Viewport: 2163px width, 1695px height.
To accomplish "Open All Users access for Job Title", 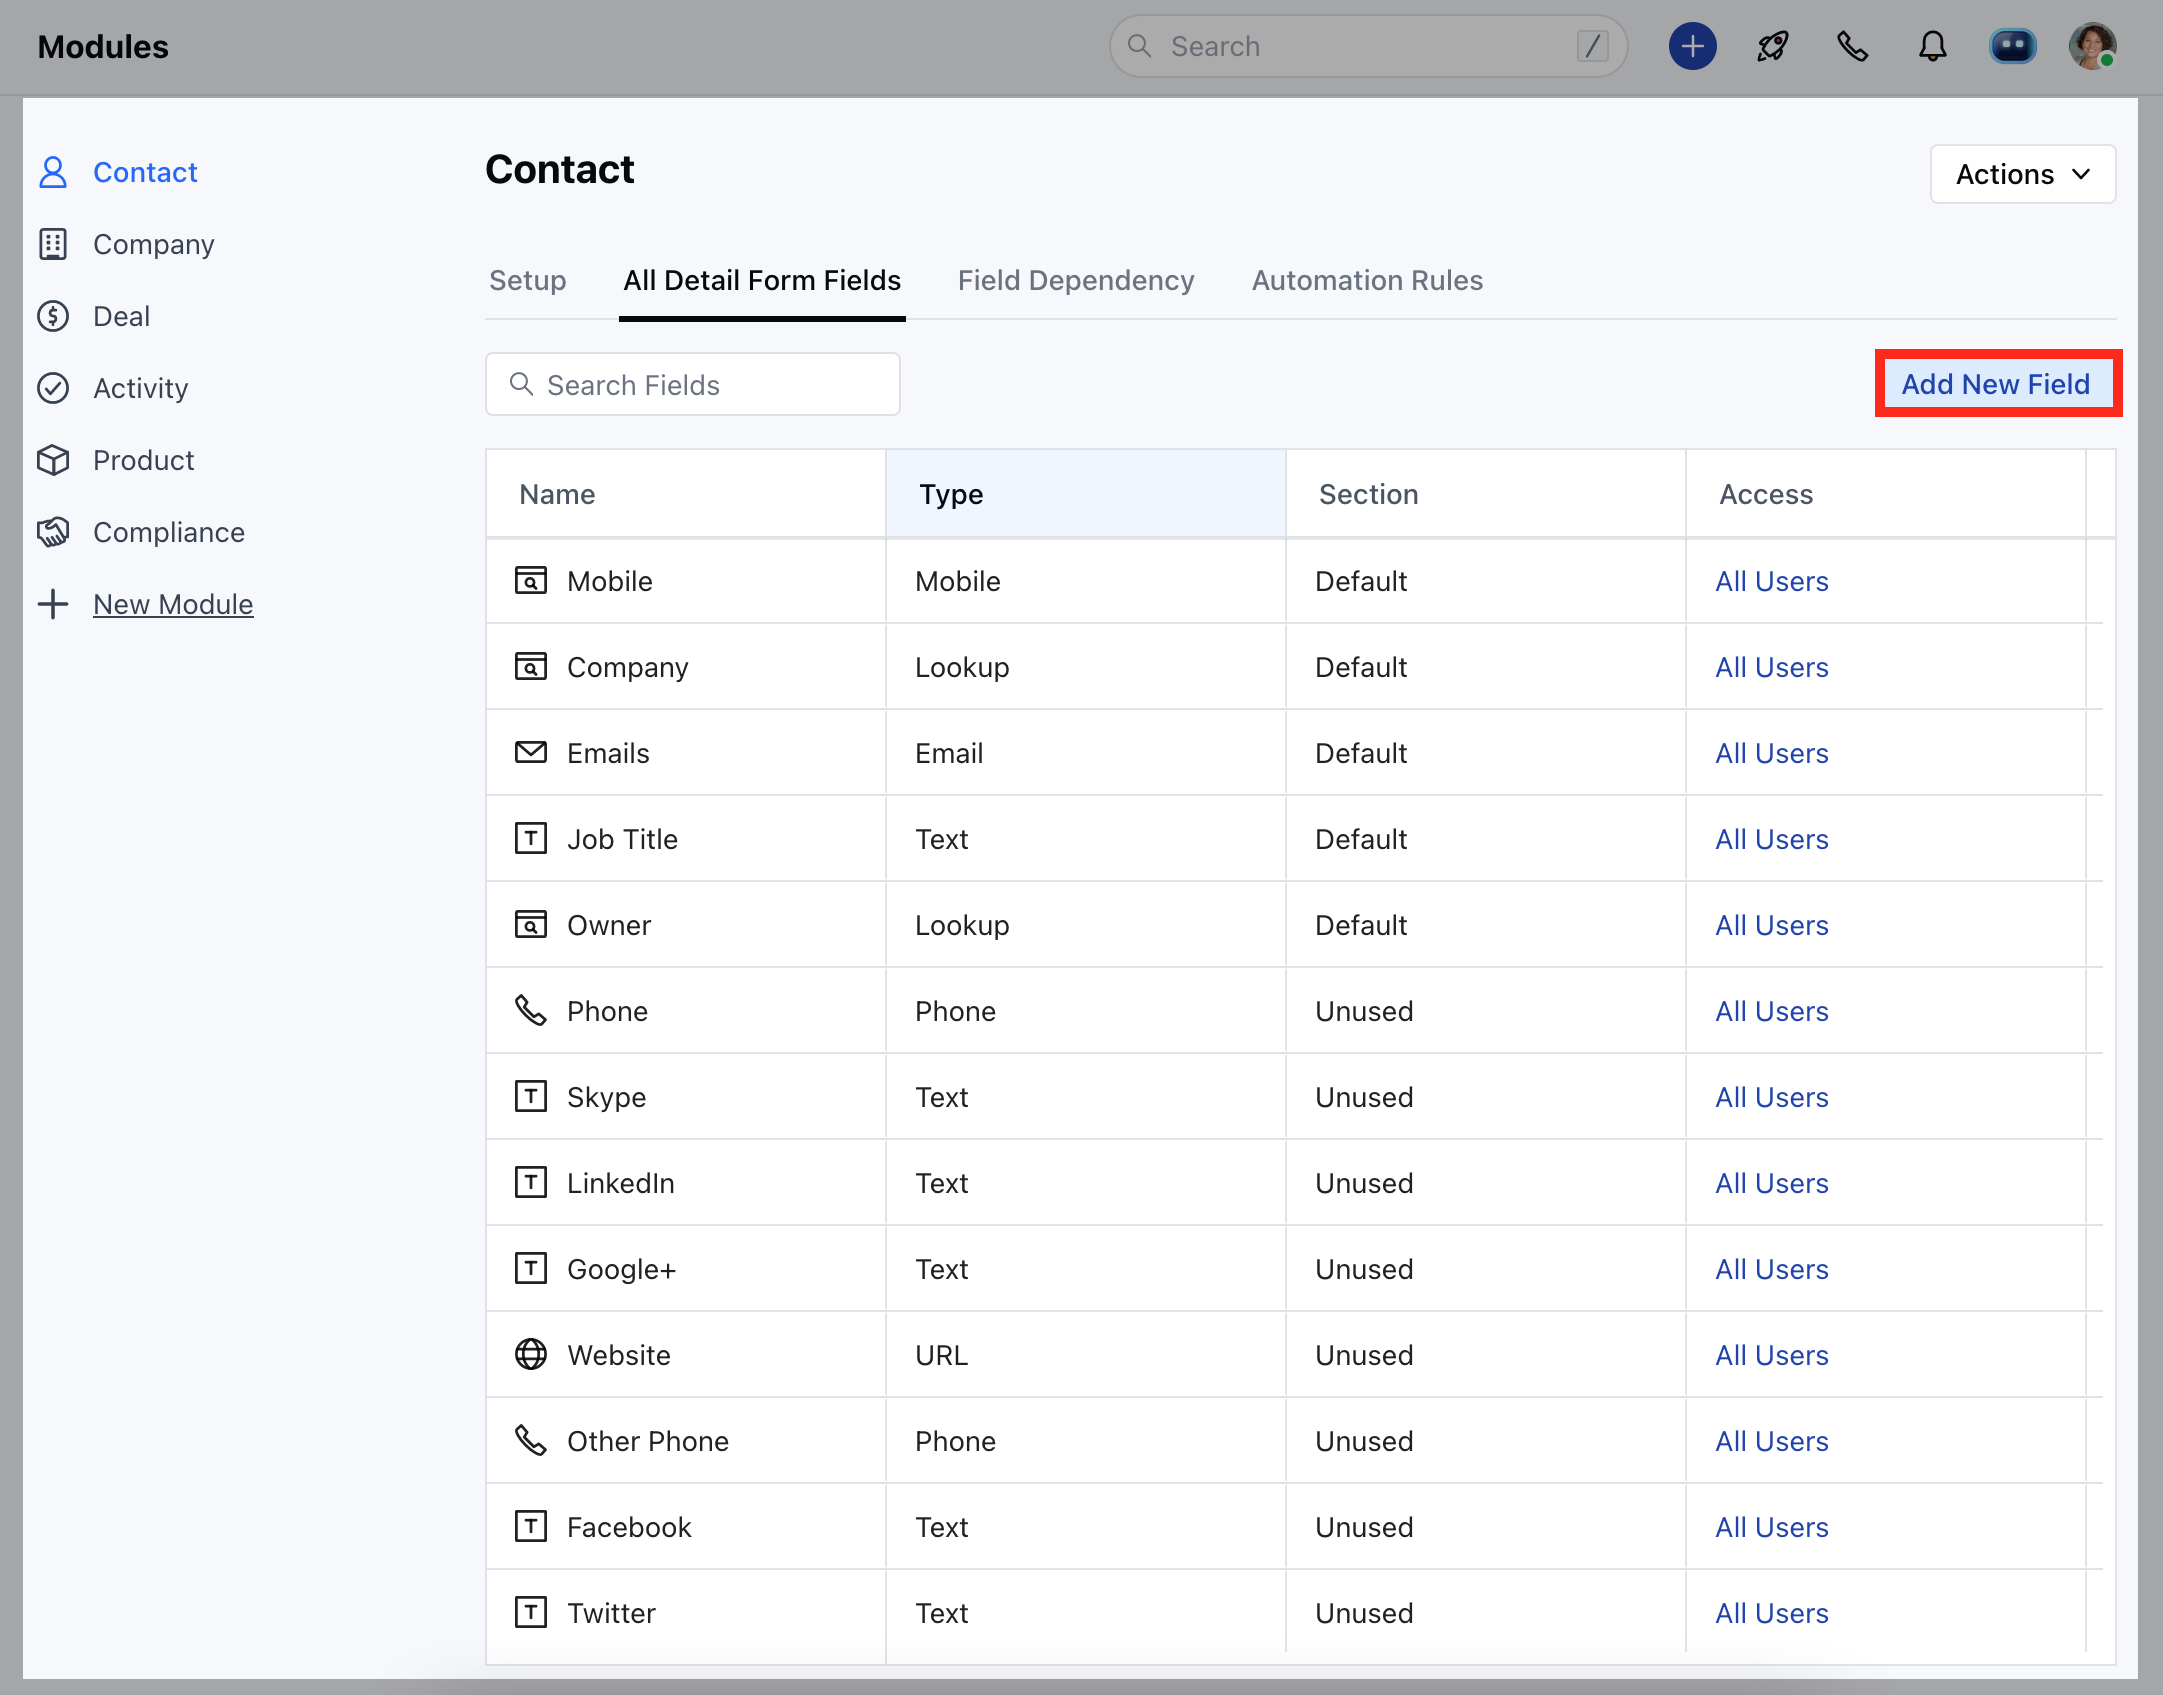I will click(1772, 840).
